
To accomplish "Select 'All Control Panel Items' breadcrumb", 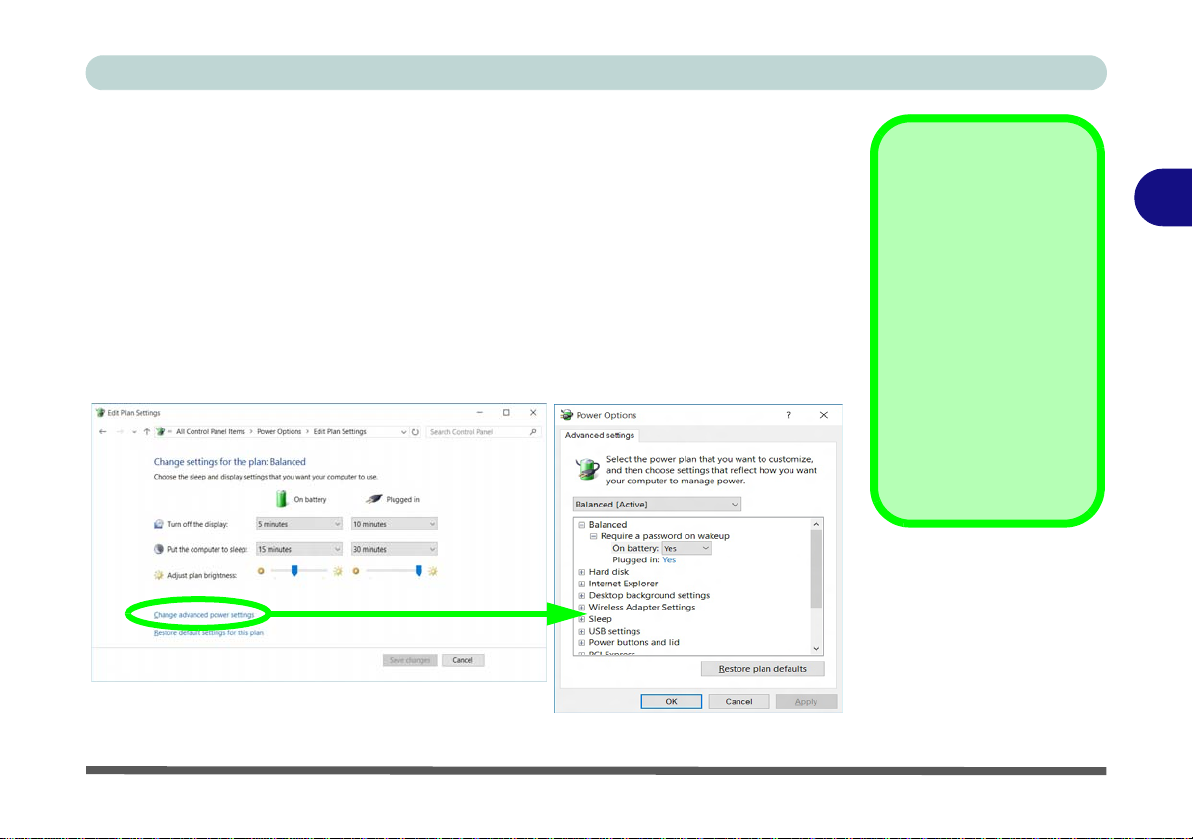I will 210,431.
